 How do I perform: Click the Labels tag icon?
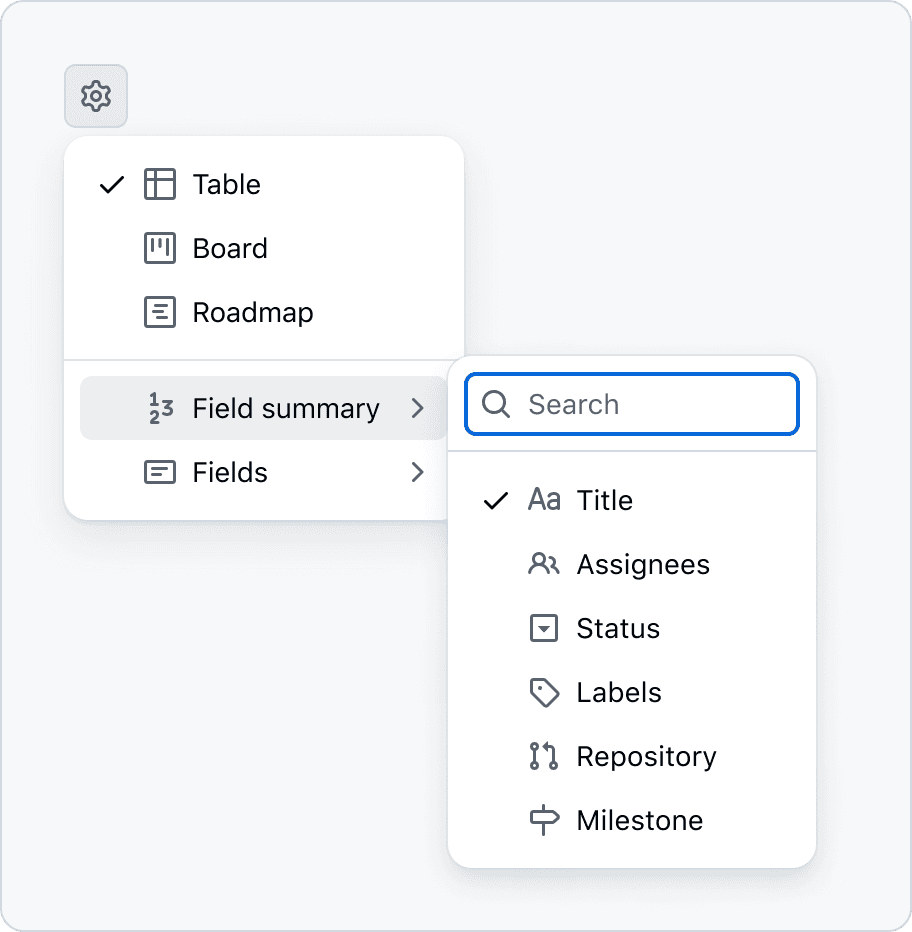coord(543,692)
